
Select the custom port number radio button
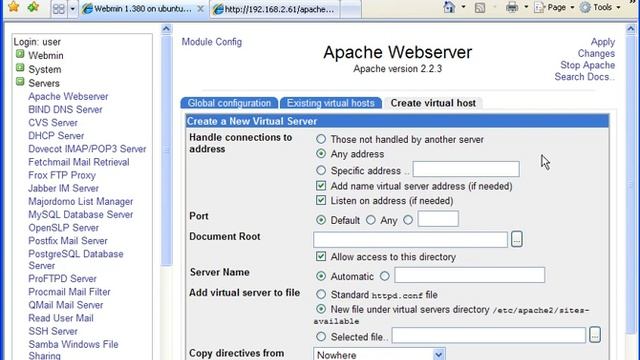point(408,220)
